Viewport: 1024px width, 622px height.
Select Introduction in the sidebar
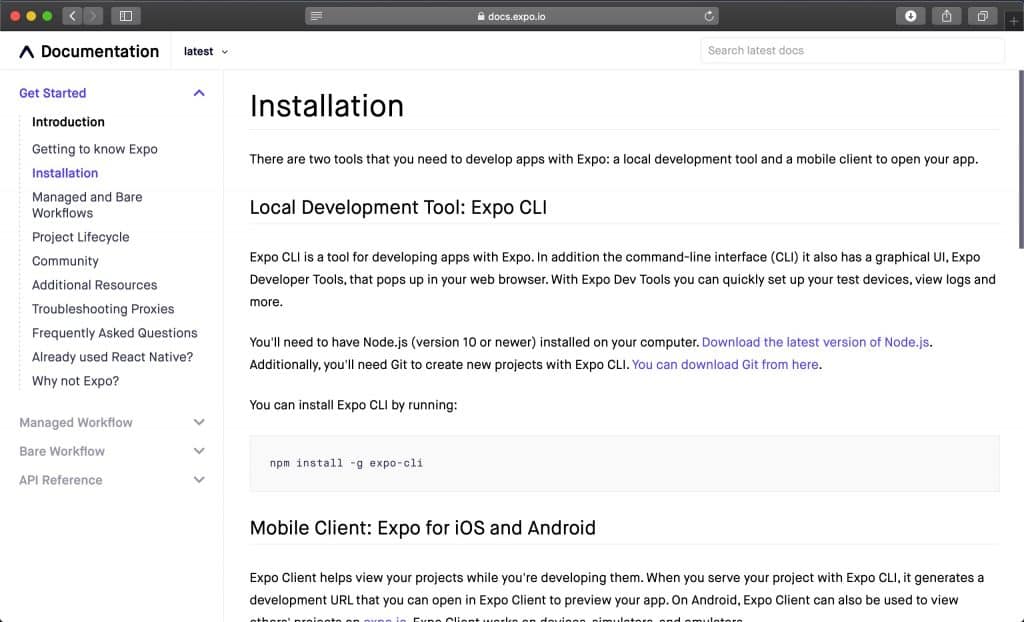tap(67, 122)
